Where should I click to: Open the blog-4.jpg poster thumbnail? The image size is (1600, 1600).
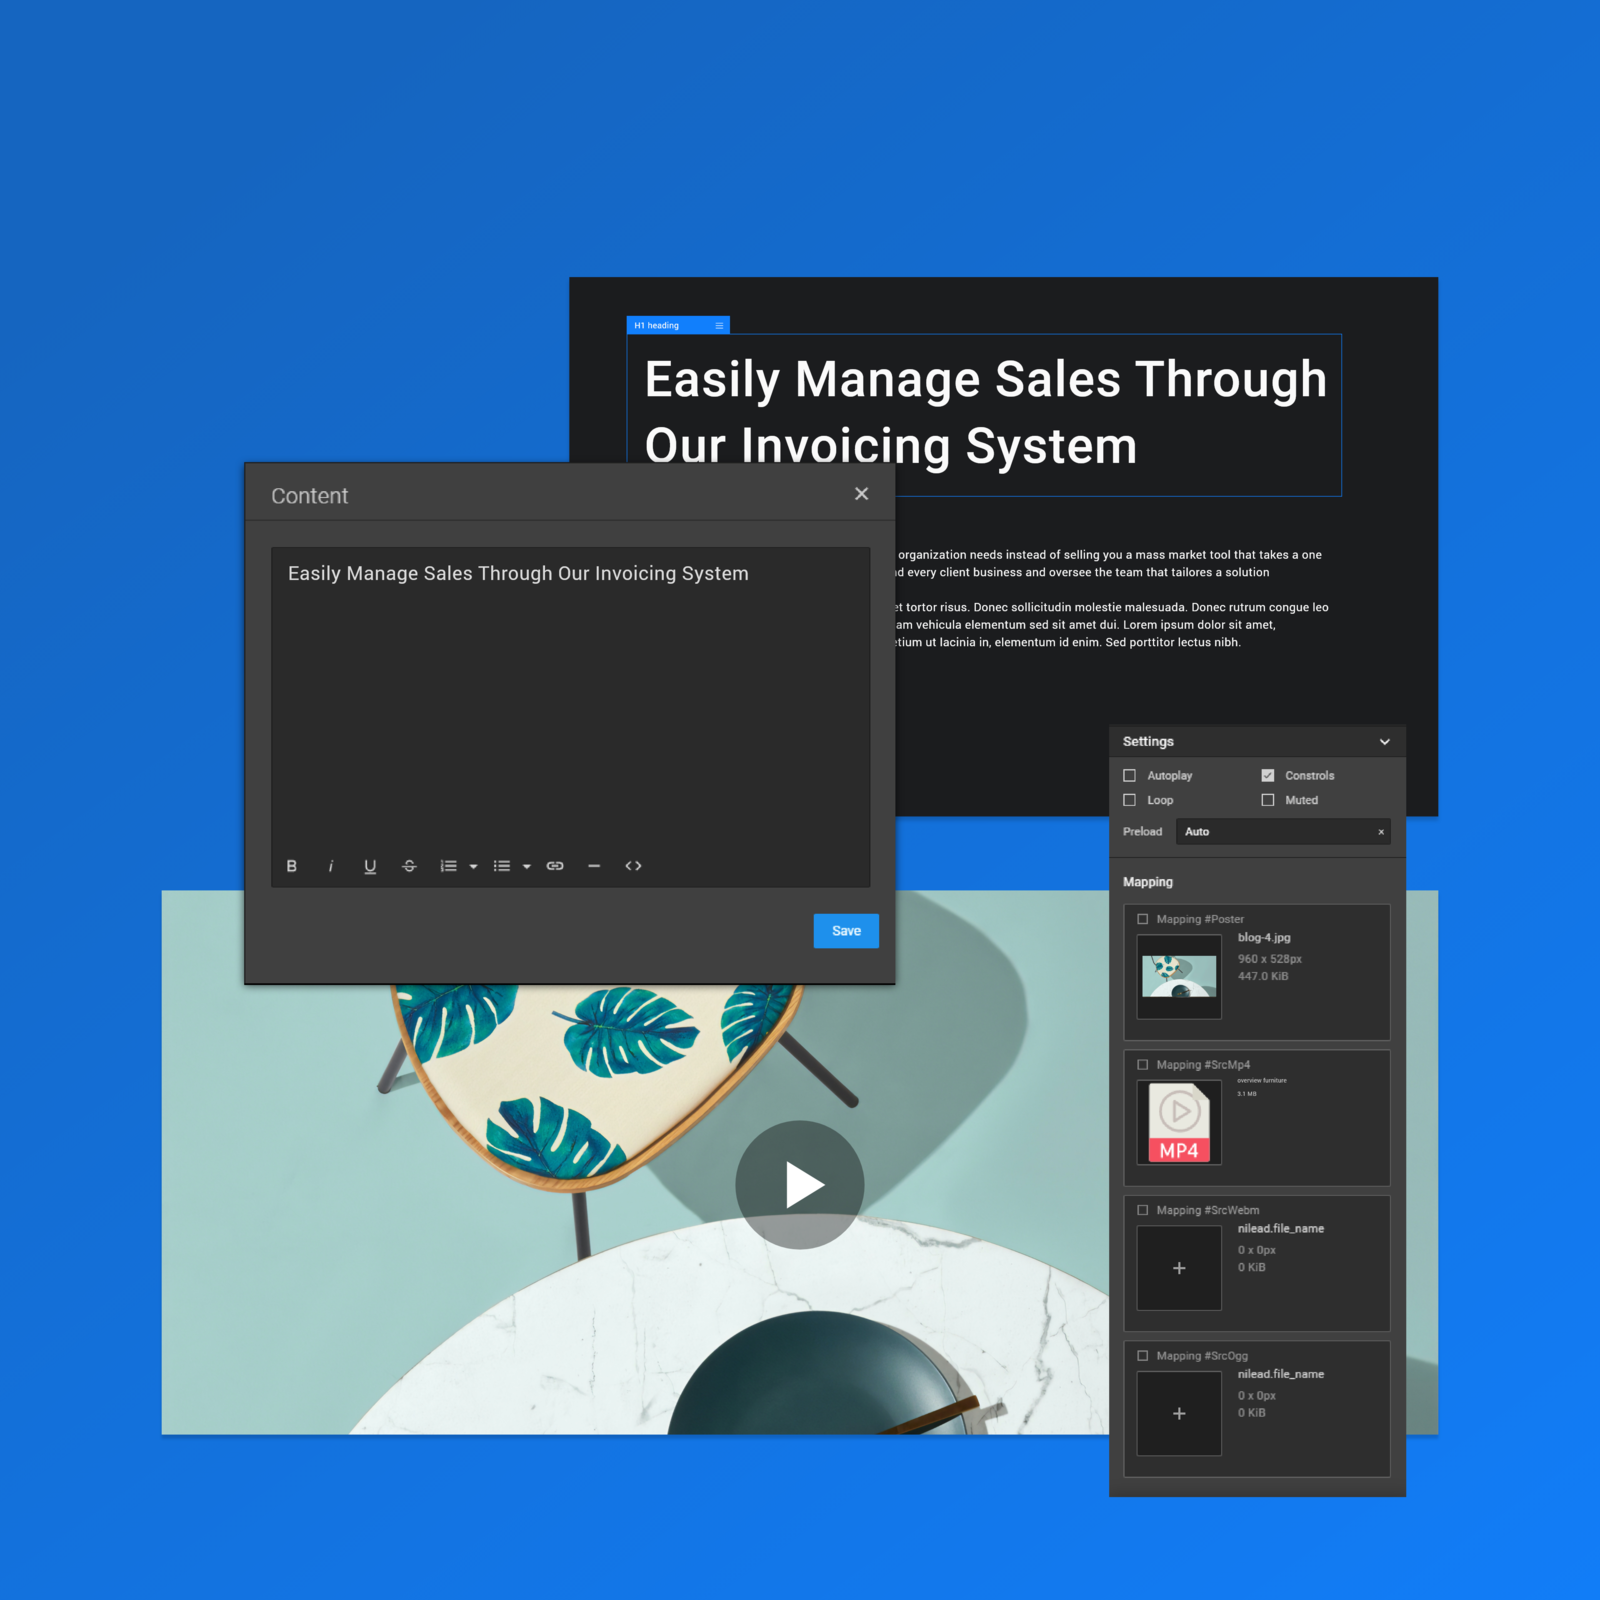(x=1179, y=977)
